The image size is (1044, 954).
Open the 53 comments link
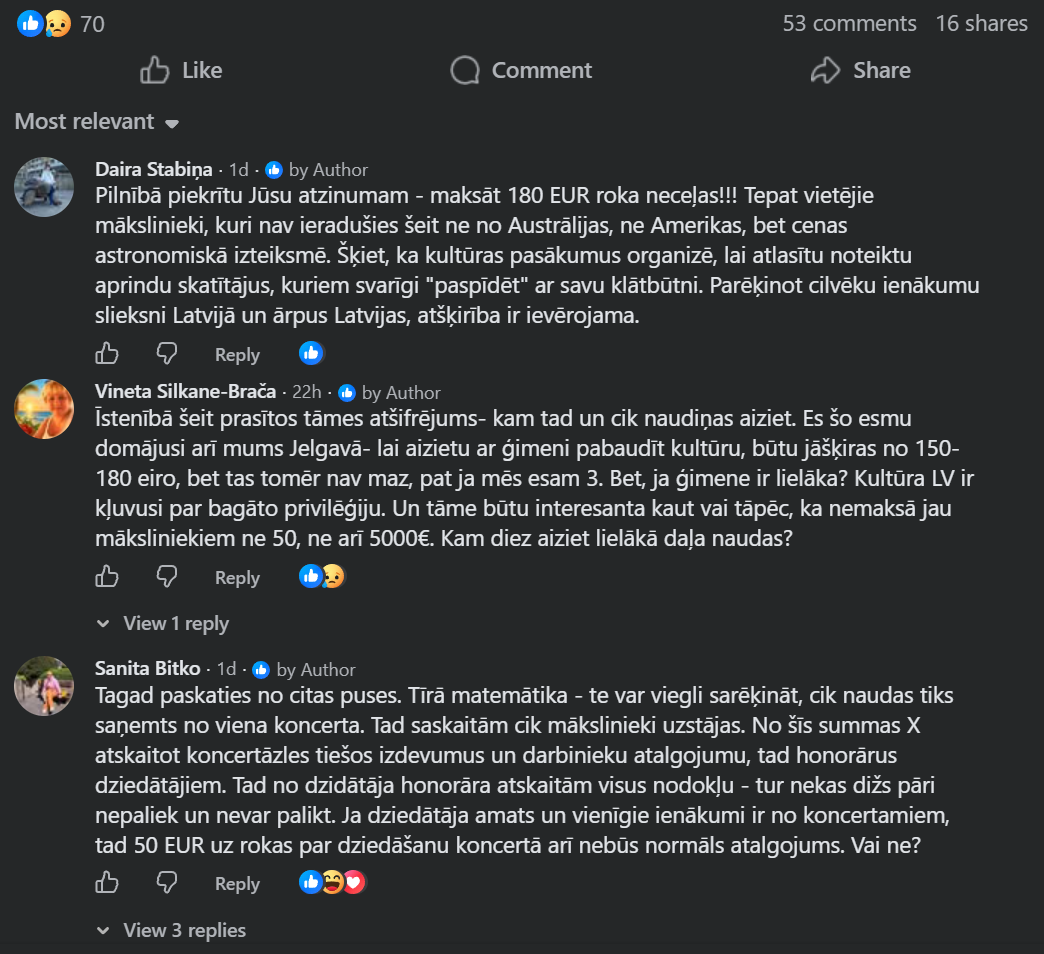(849, 23)
